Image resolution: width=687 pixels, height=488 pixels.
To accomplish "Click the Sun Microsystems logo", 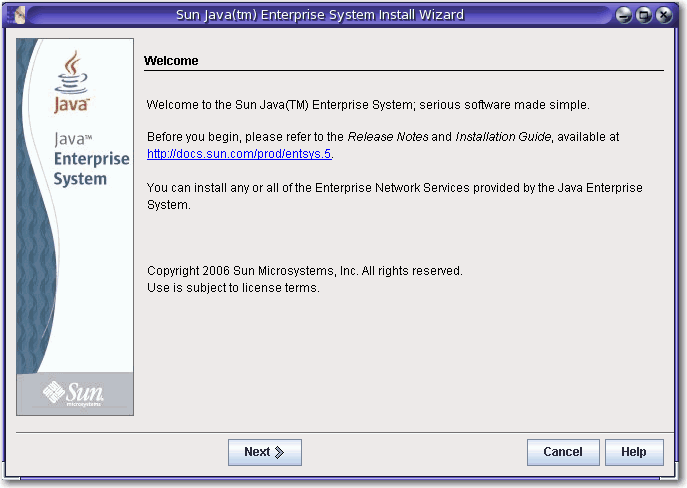I will pyautogui.click(x=74, y=393).
